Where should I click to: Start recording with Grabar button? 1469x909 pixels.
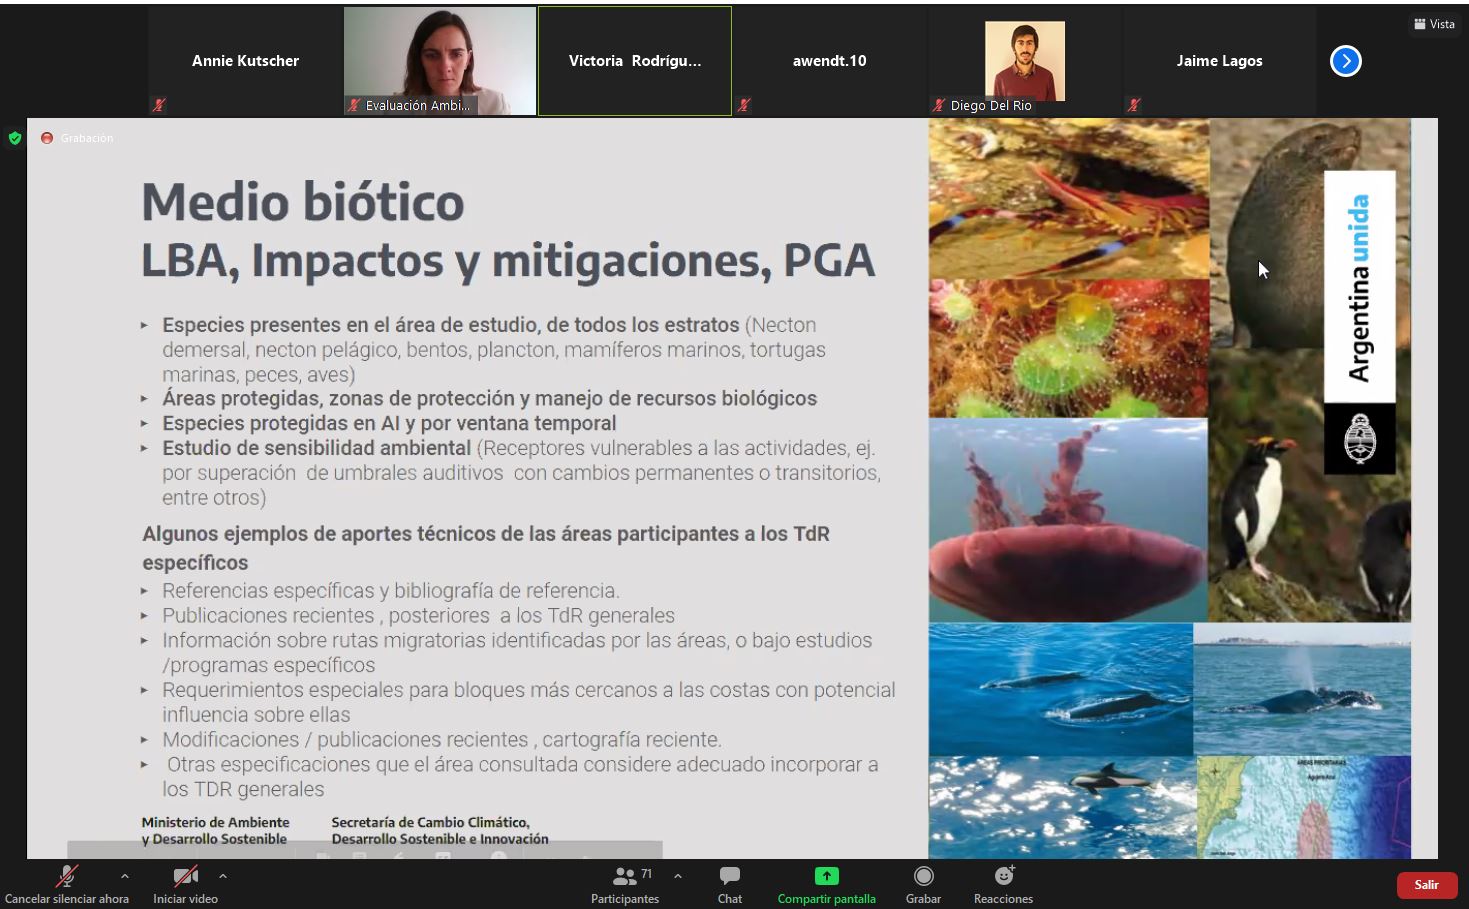point(923,883)
